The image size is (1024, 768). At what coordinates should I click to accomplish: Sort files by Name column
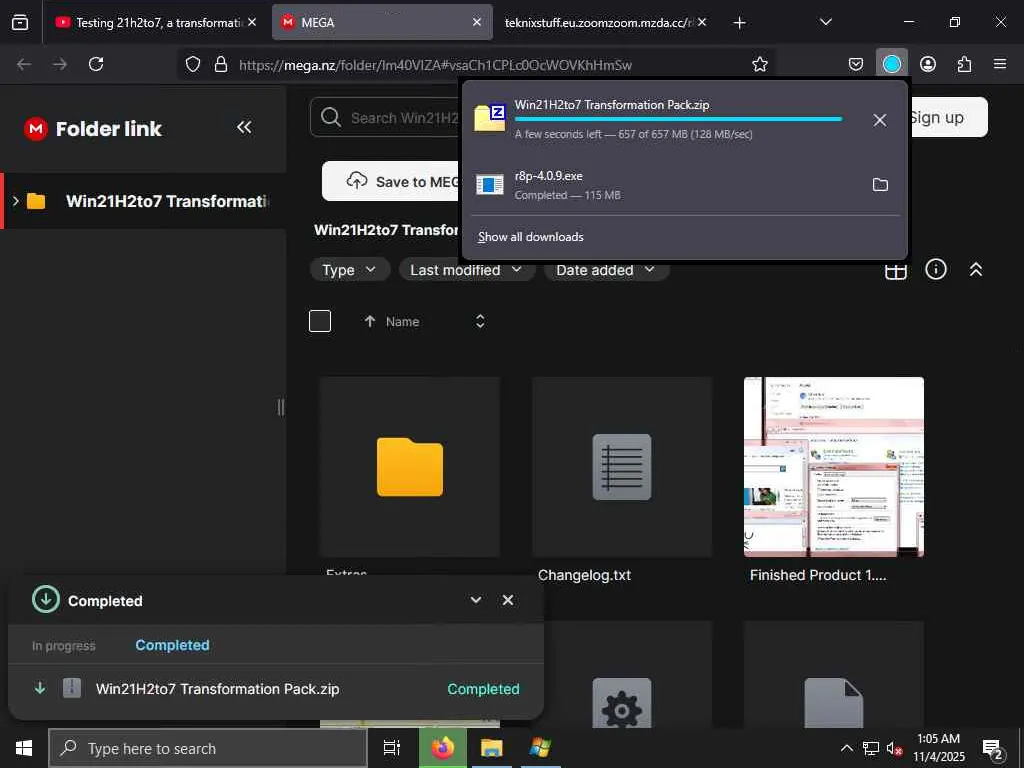(x=402, y=321)
